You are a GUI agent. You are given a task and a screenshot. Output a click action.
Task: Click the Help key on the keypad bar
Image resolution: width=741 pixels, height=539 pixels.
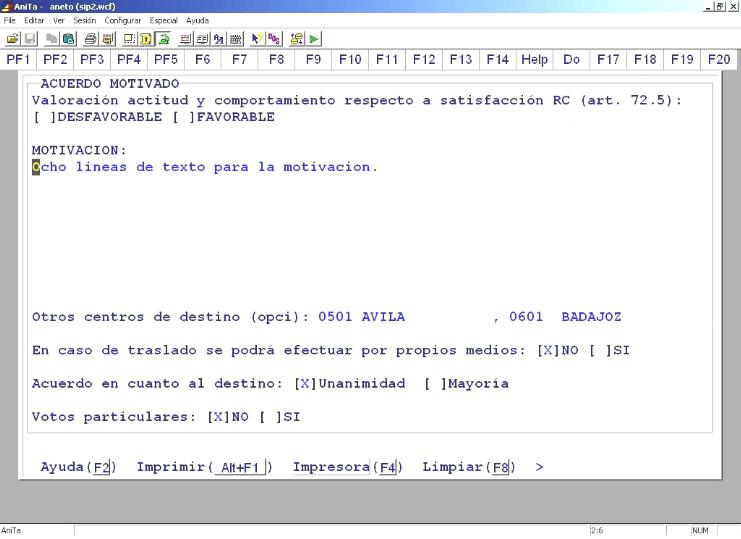pos(534,61)
